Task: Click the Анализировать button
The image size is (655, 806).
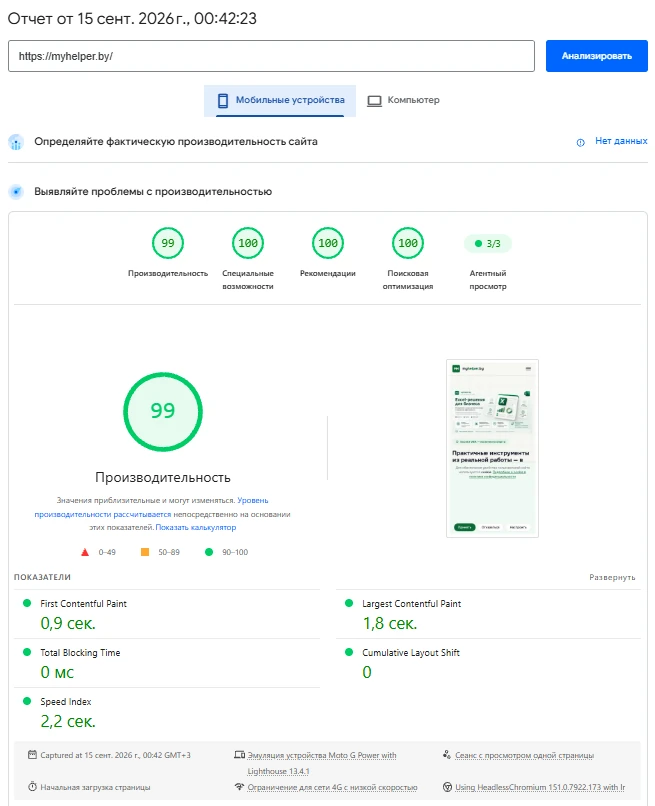Action: pyautogui.click(x=596, y=56)
